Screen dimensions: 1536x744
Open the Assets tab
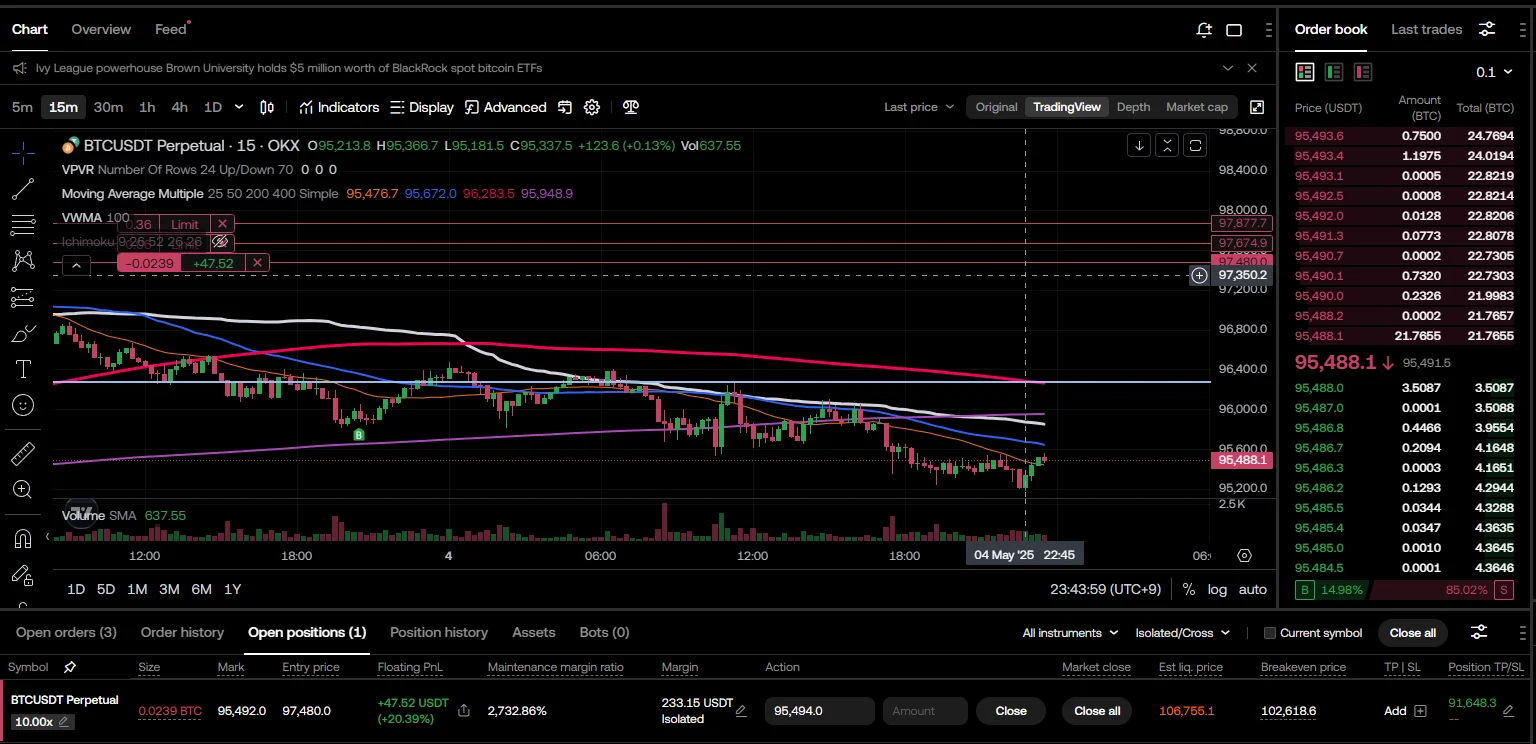[534, 632]
